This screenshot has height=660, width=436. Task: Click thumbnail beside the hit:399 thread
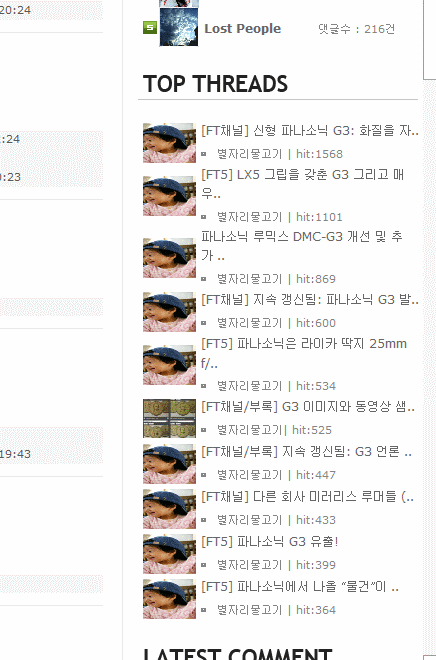click(x=169, y=554)
